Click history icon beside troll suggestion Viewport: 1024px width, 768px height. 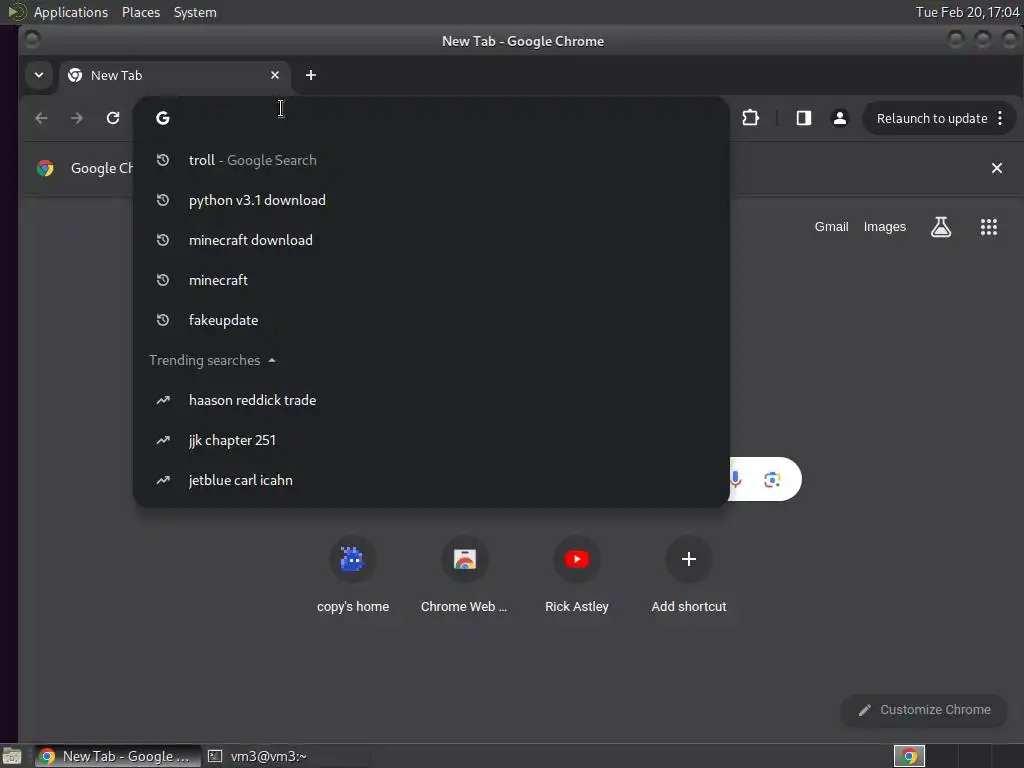163,160
